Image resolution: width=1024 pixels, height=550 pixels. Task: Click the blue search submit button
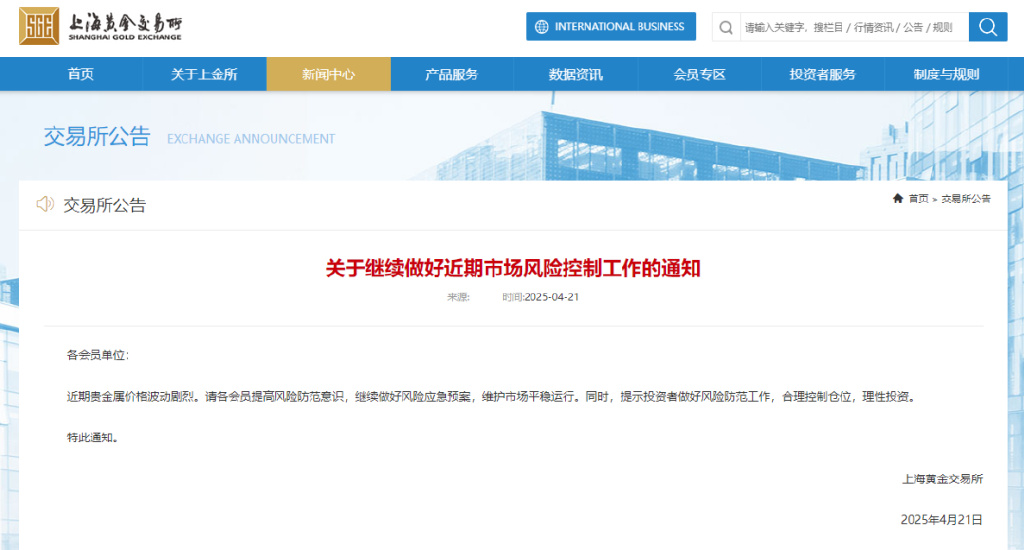point(987,27)
